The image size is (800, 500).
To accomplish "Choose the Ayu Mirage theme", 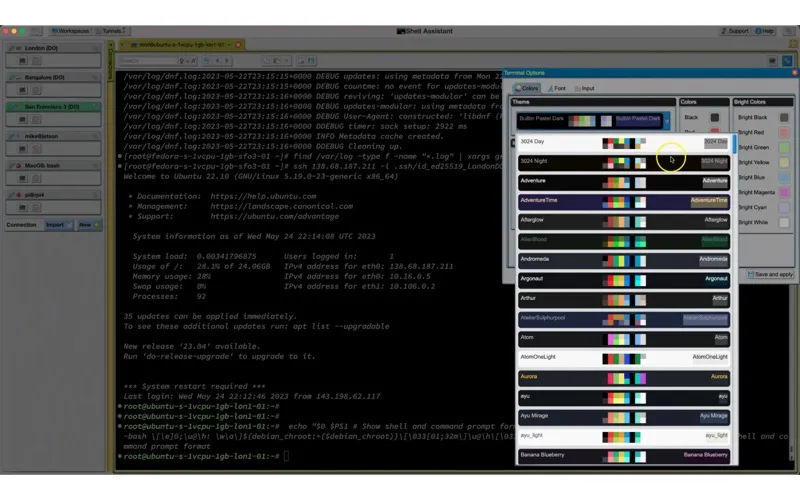I will pyautogui.click(x=623, y=417).
